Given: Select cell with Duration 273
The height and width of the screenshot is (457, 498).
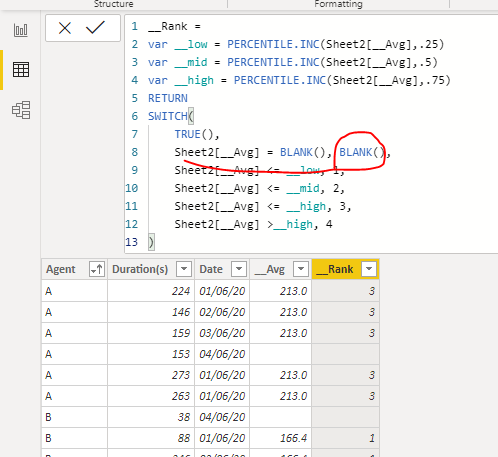Looking at the screenshot, I should pyautogui.click(x=151, y=375).
